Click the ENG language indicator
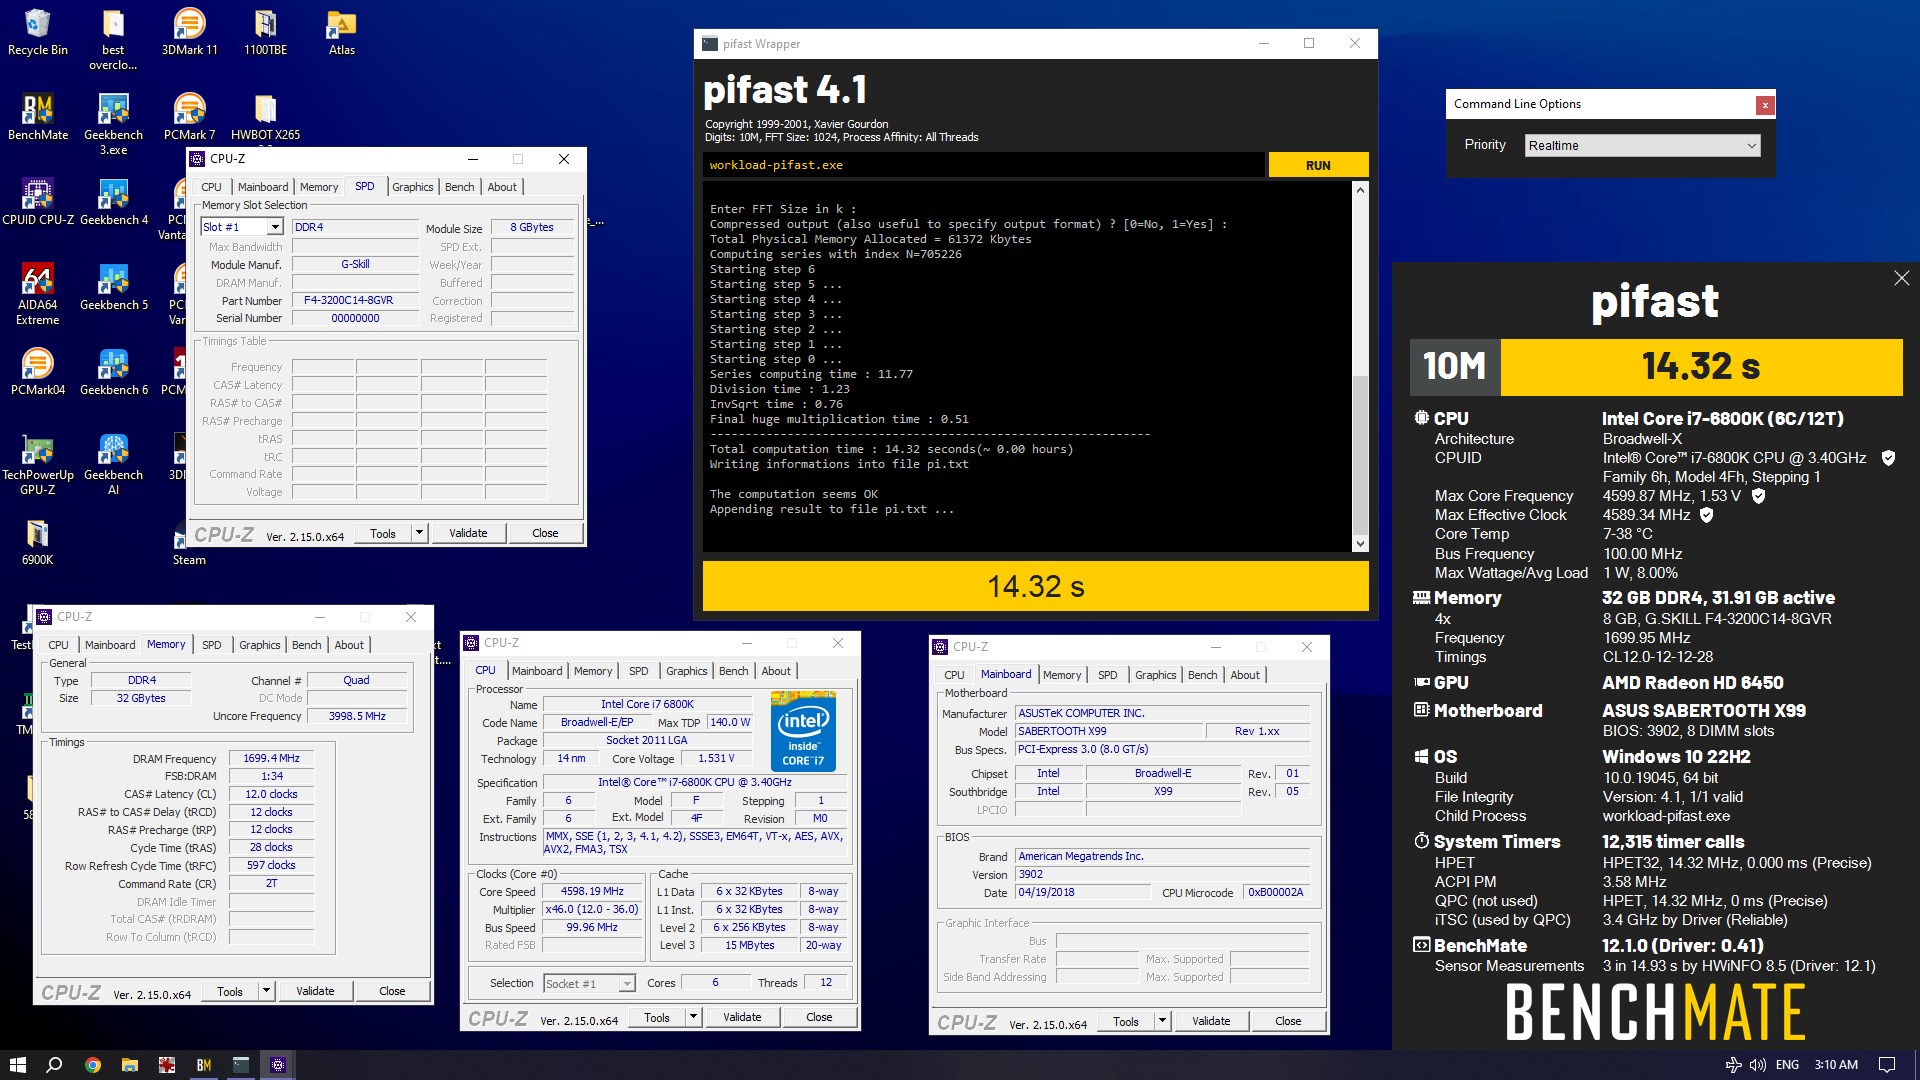The height and width of the screenshot is (1080, 1920). click(x=1787, y=1065)
